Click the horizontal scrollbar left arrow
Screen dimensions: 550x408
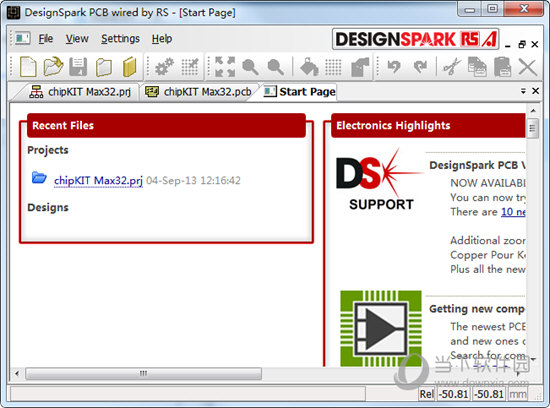point(17,373)
